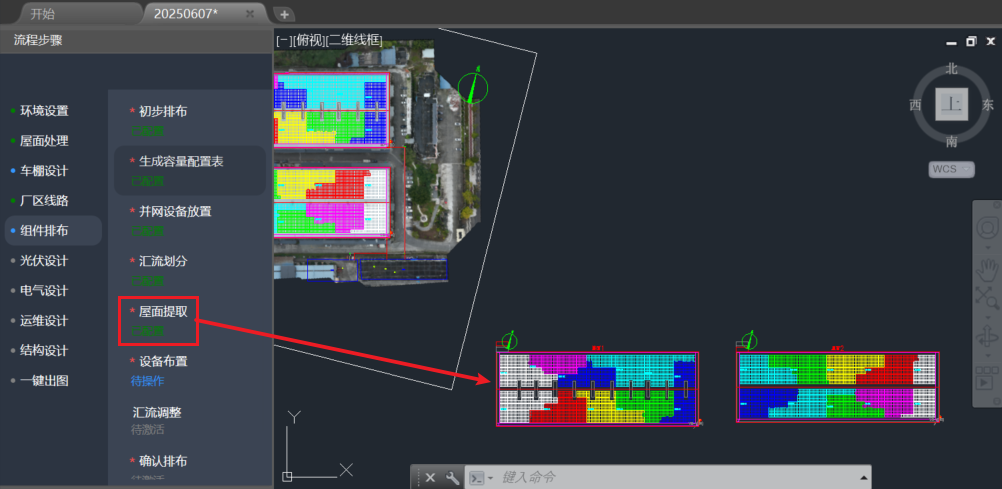Click the 俯视 view control label
The image size is (1002, 489).
[x=309, y=40]
